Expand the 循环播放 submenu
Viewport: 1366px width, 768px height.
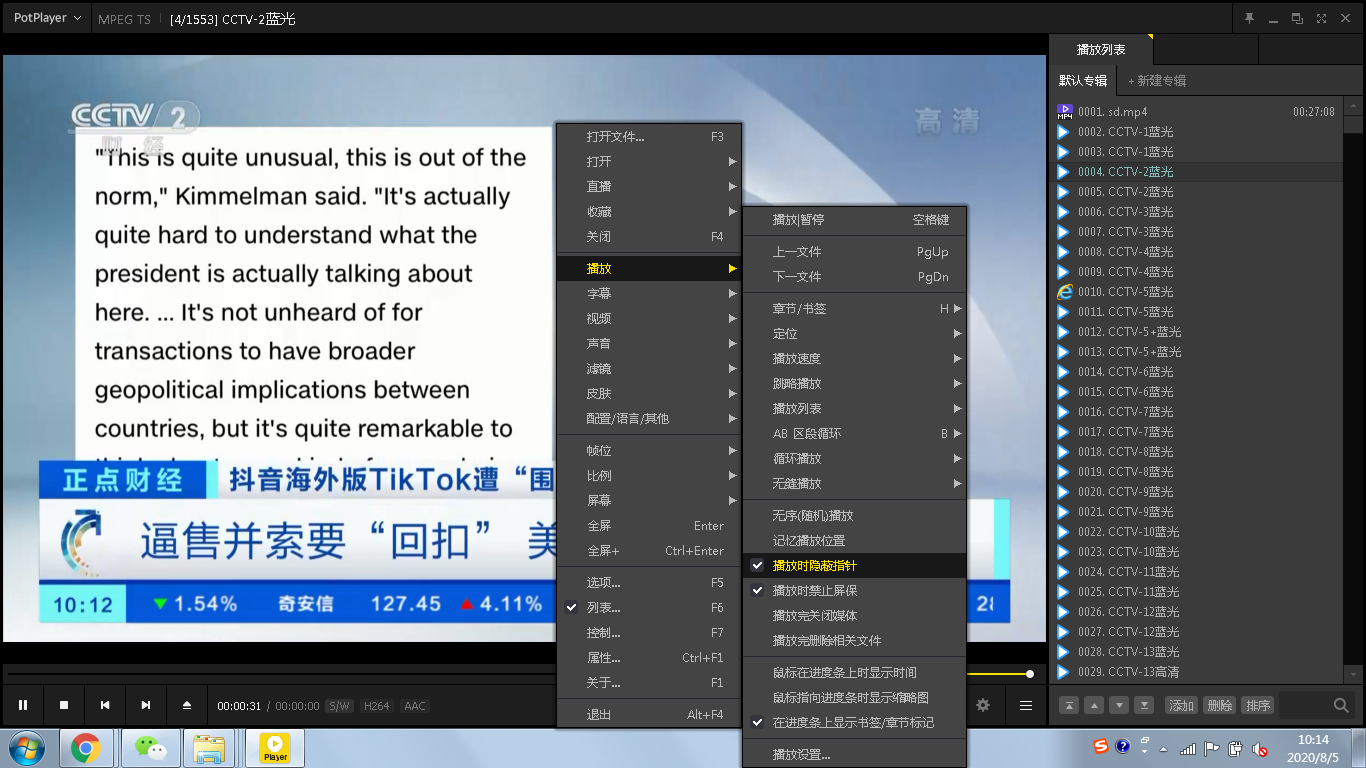[x=855, y=459]
